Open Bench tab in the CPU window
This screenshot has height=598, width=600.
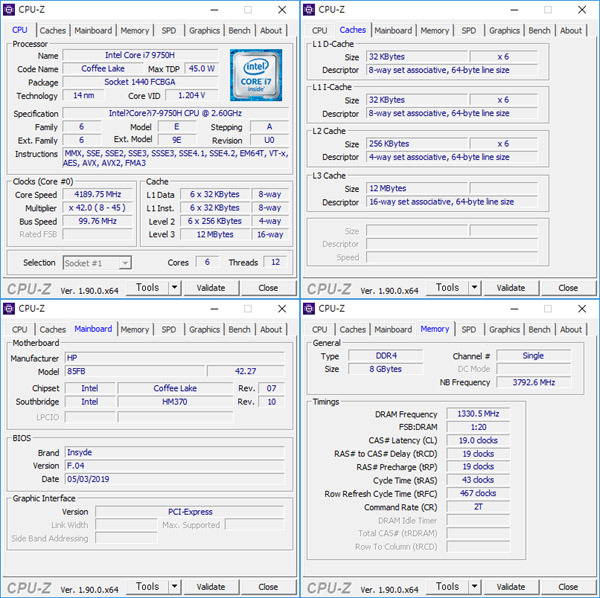tap(239, 31)
